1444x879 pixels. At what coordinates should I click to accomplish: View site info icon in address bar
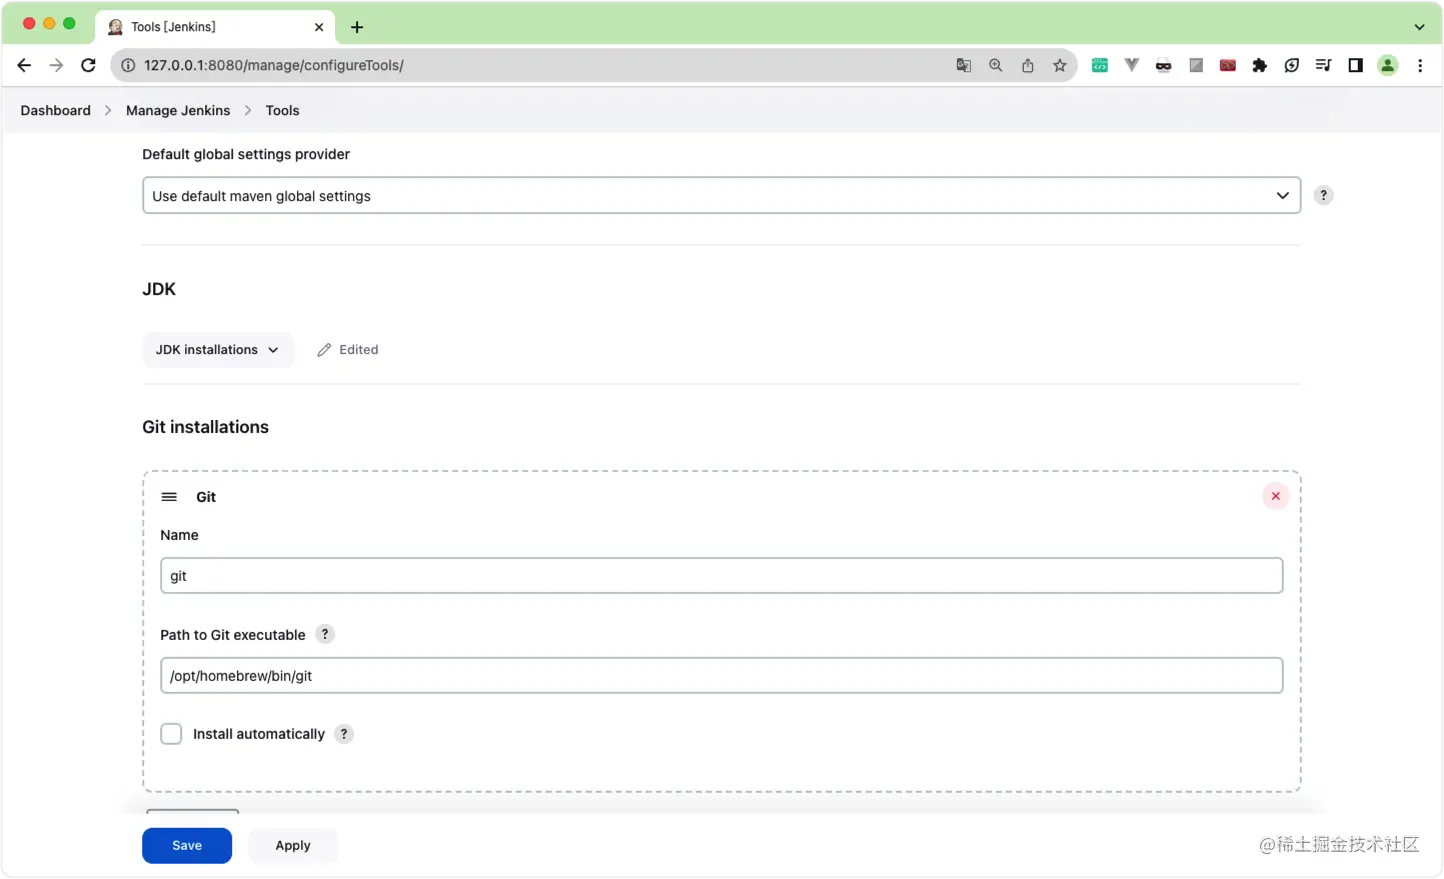click(128, 65)
